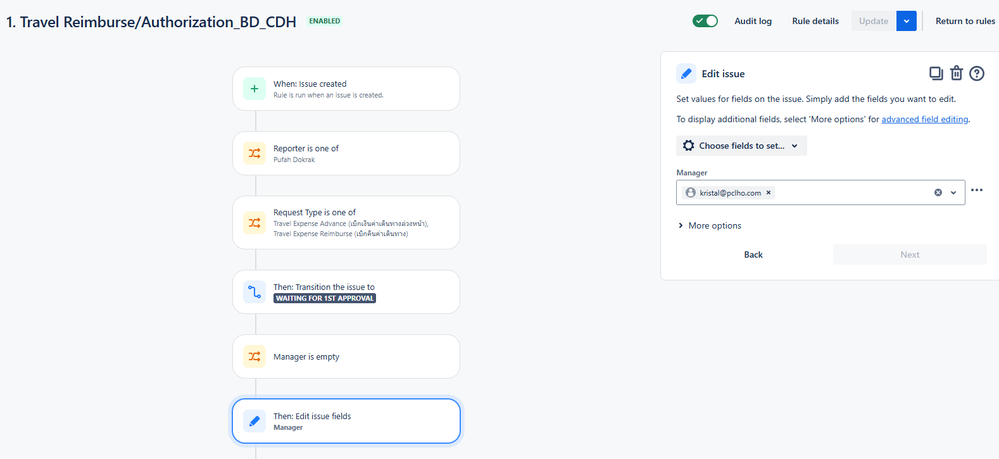
Task: Remove kristal@pclho.com from Manager field
Action: [768, 193]
